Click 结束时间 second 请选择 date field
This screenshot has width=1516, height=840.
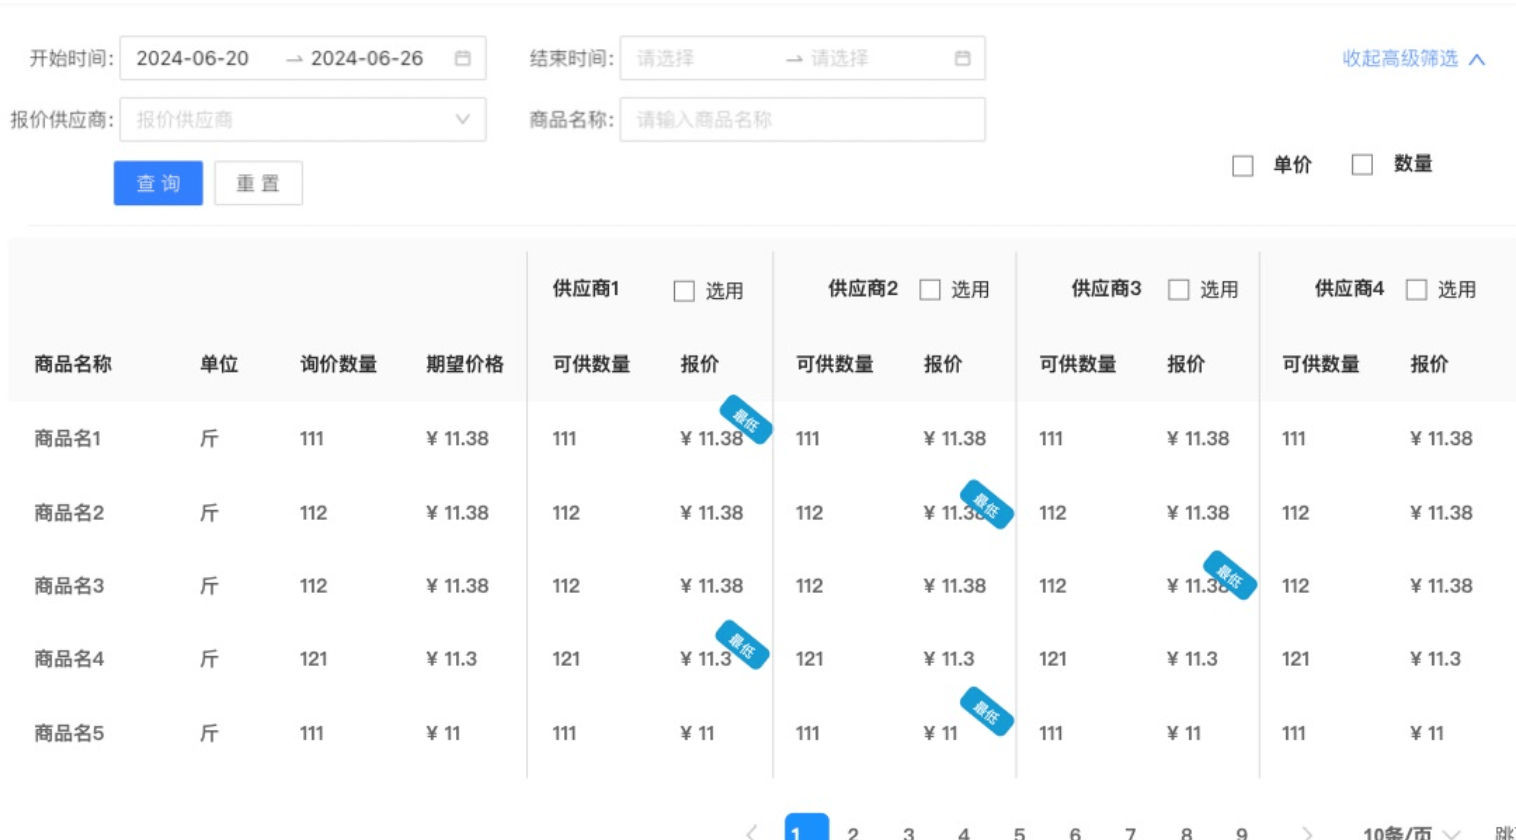tap(839, 58)
